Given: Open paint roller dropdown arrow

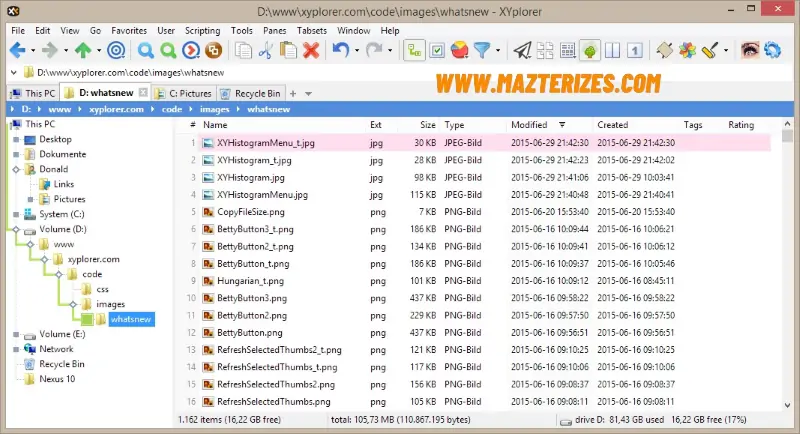Looking at the screenshot, I should pos(726,50).
